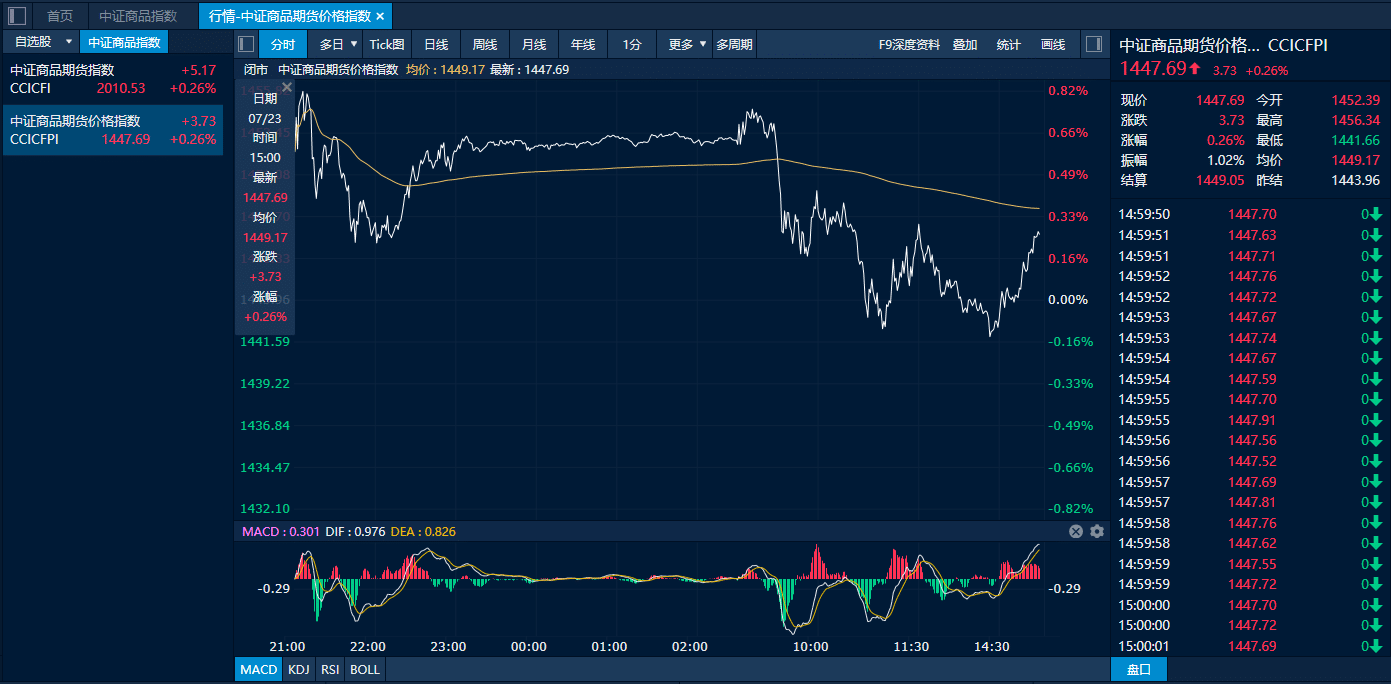This screenshot has width=1391, height=684.
Task: Switch indicator to RSI
Action: (330, 669)
